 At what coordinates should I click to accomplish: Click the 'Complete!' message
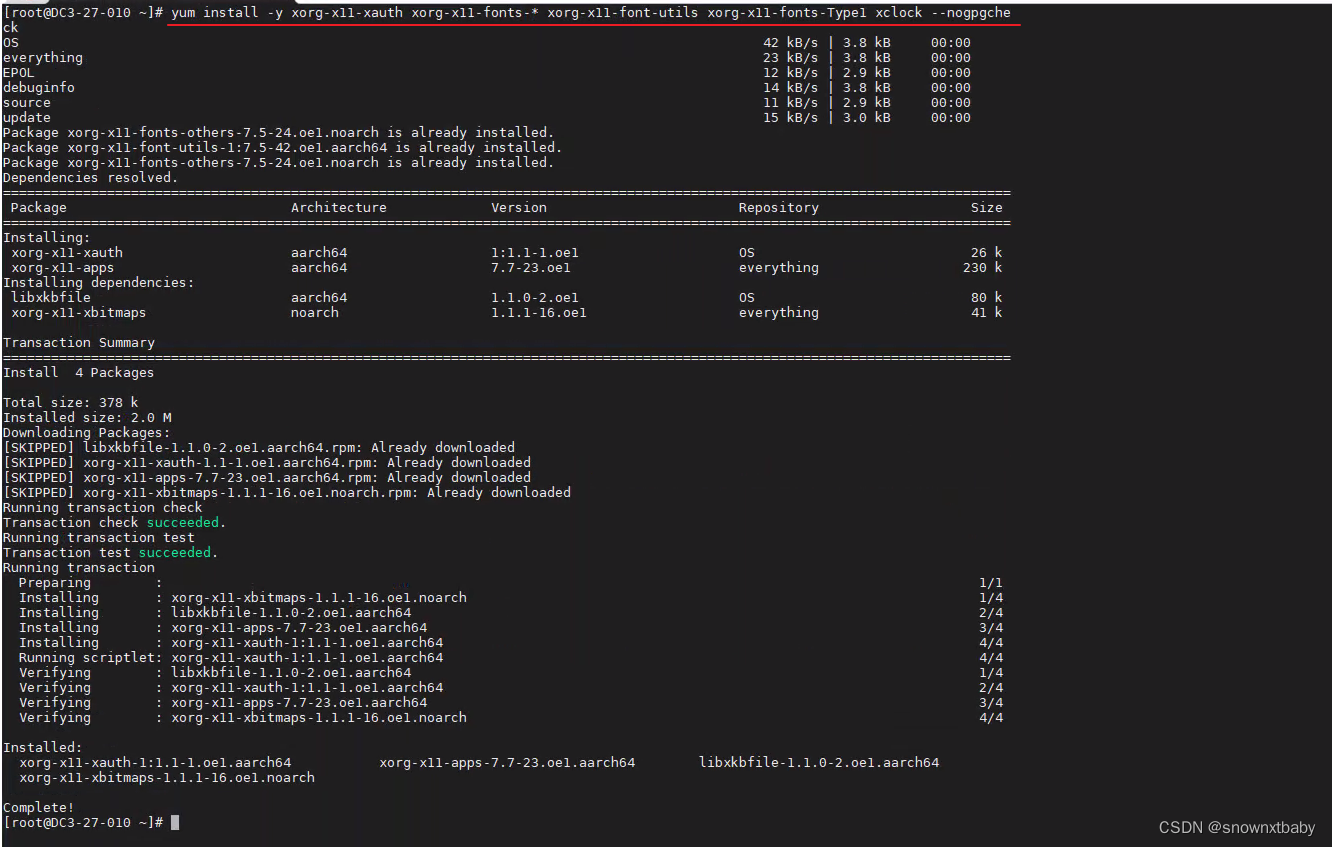point(39,808)
